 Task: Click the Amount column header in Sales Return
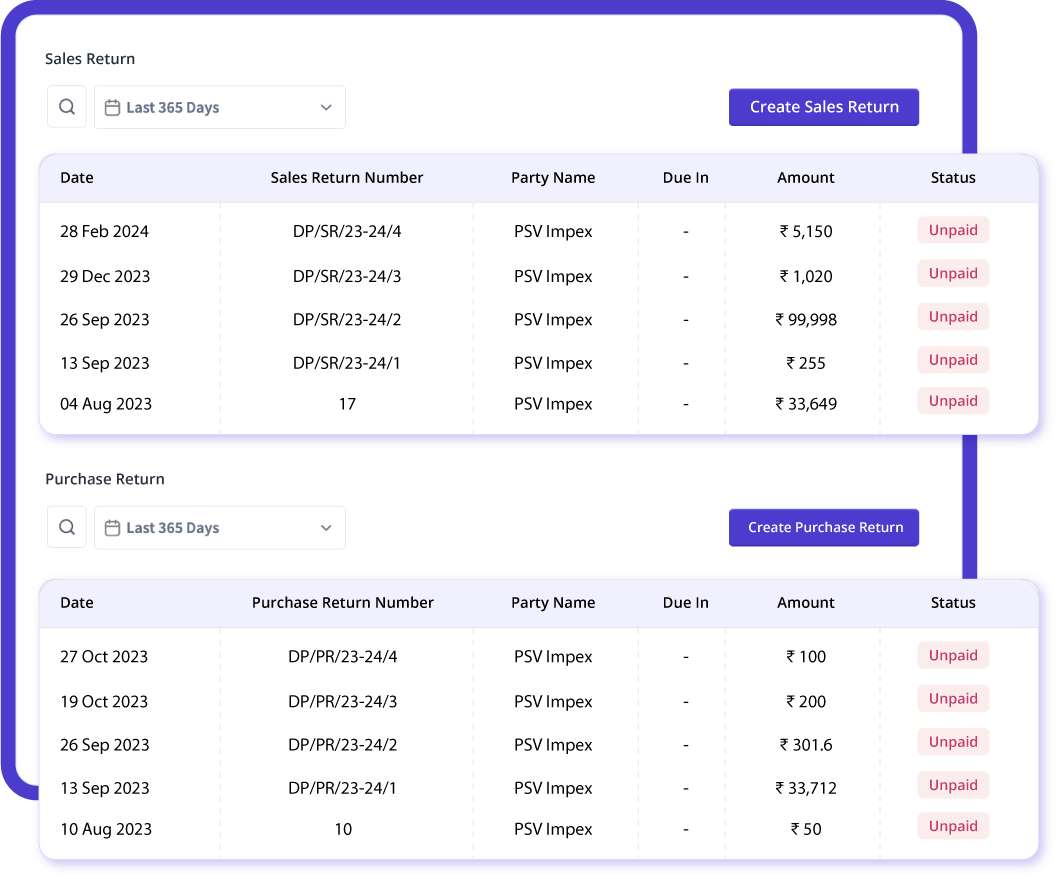(805, 177)
